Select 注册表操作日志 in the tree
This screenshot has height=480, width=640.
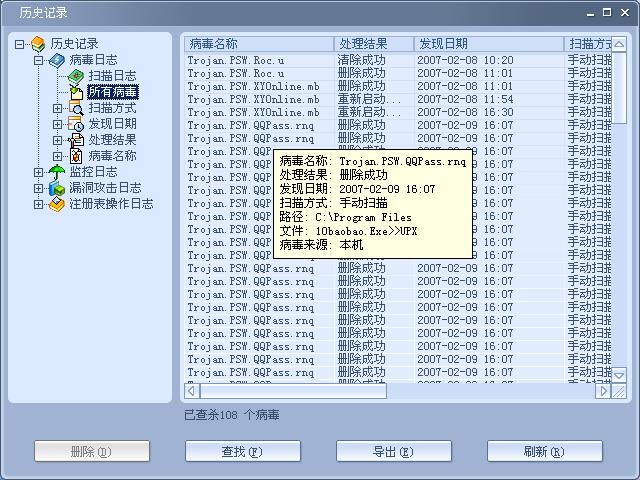(x=111, y=204)
